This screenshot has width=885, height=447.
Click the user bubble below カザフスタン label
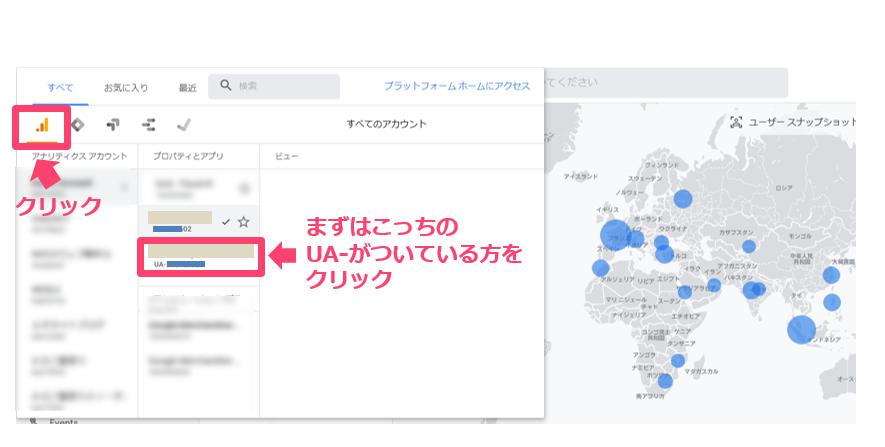(749, 246)
